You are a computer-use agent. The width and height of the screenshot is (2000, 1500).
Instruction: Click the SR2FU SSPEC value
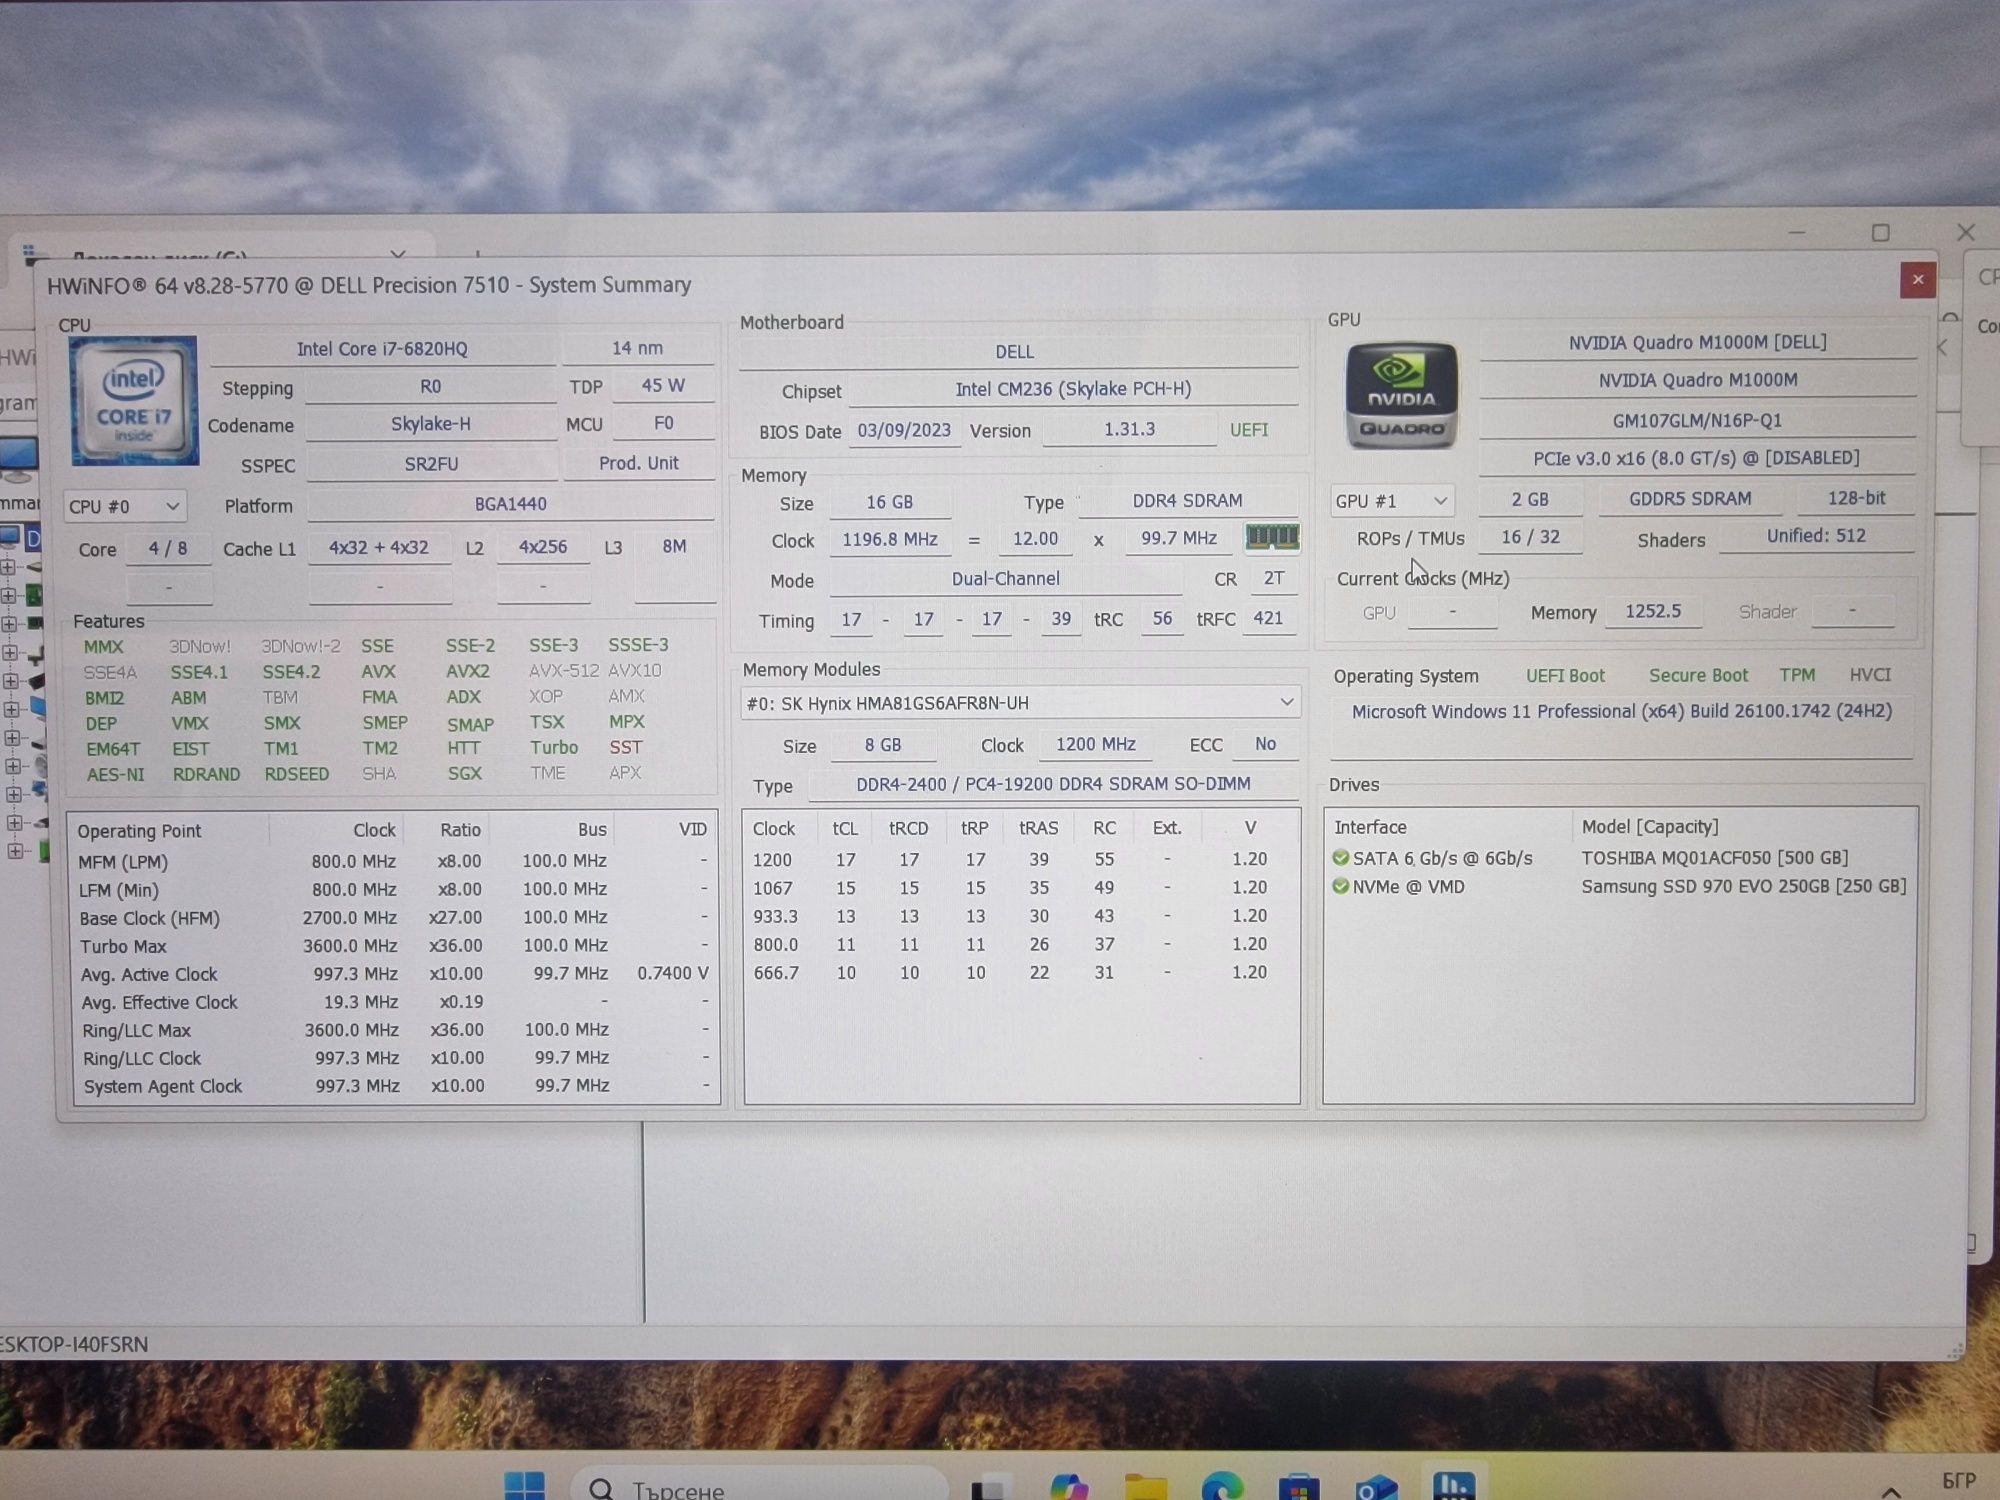(x=431, y=464)
